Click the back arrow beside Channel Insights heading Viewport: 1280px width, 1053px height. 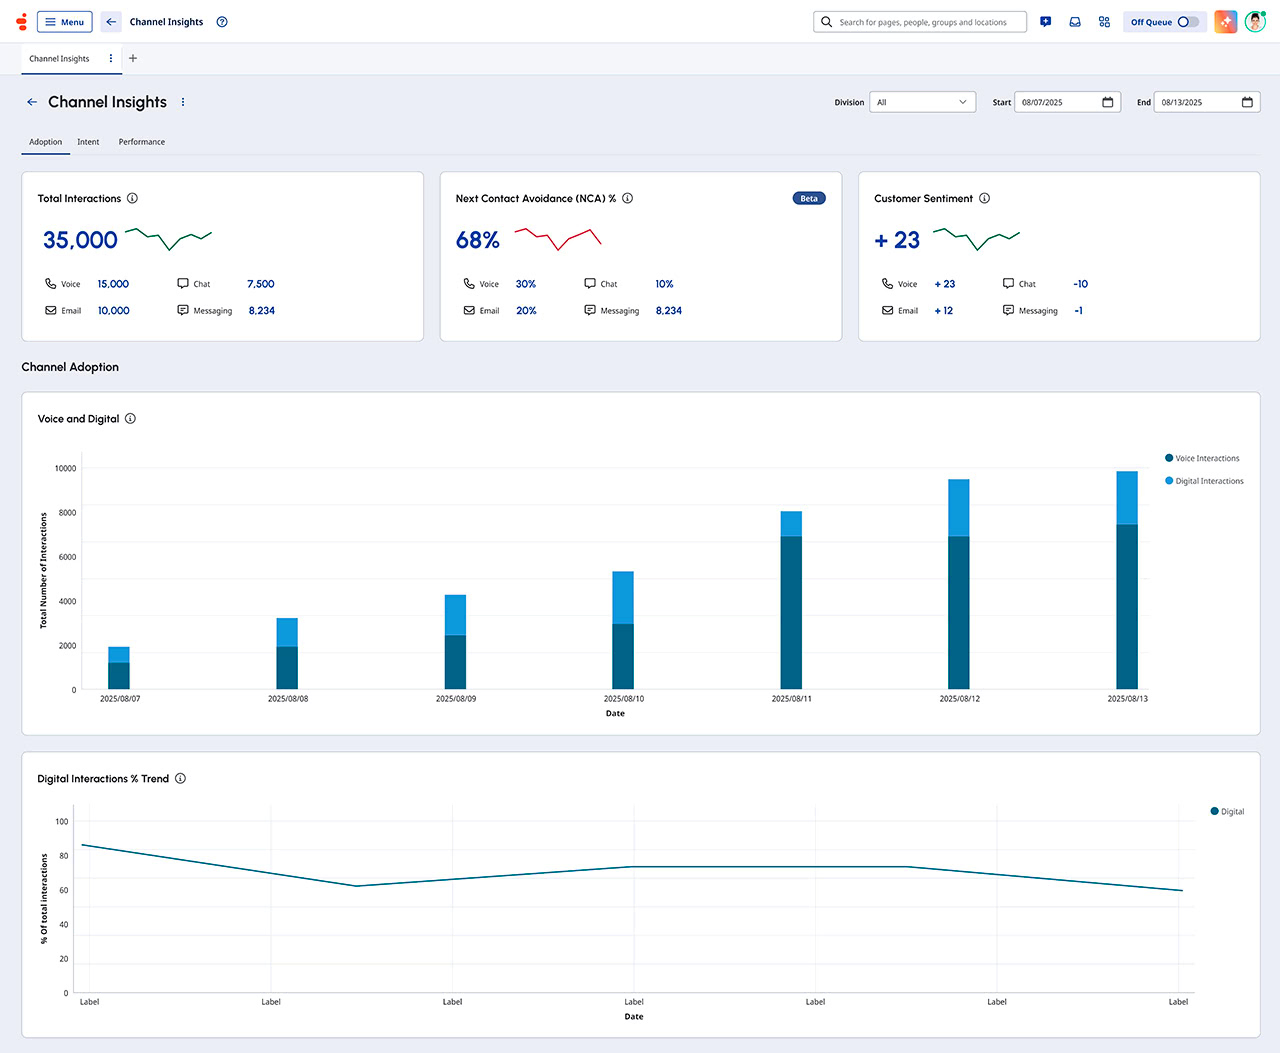[32, 102]
